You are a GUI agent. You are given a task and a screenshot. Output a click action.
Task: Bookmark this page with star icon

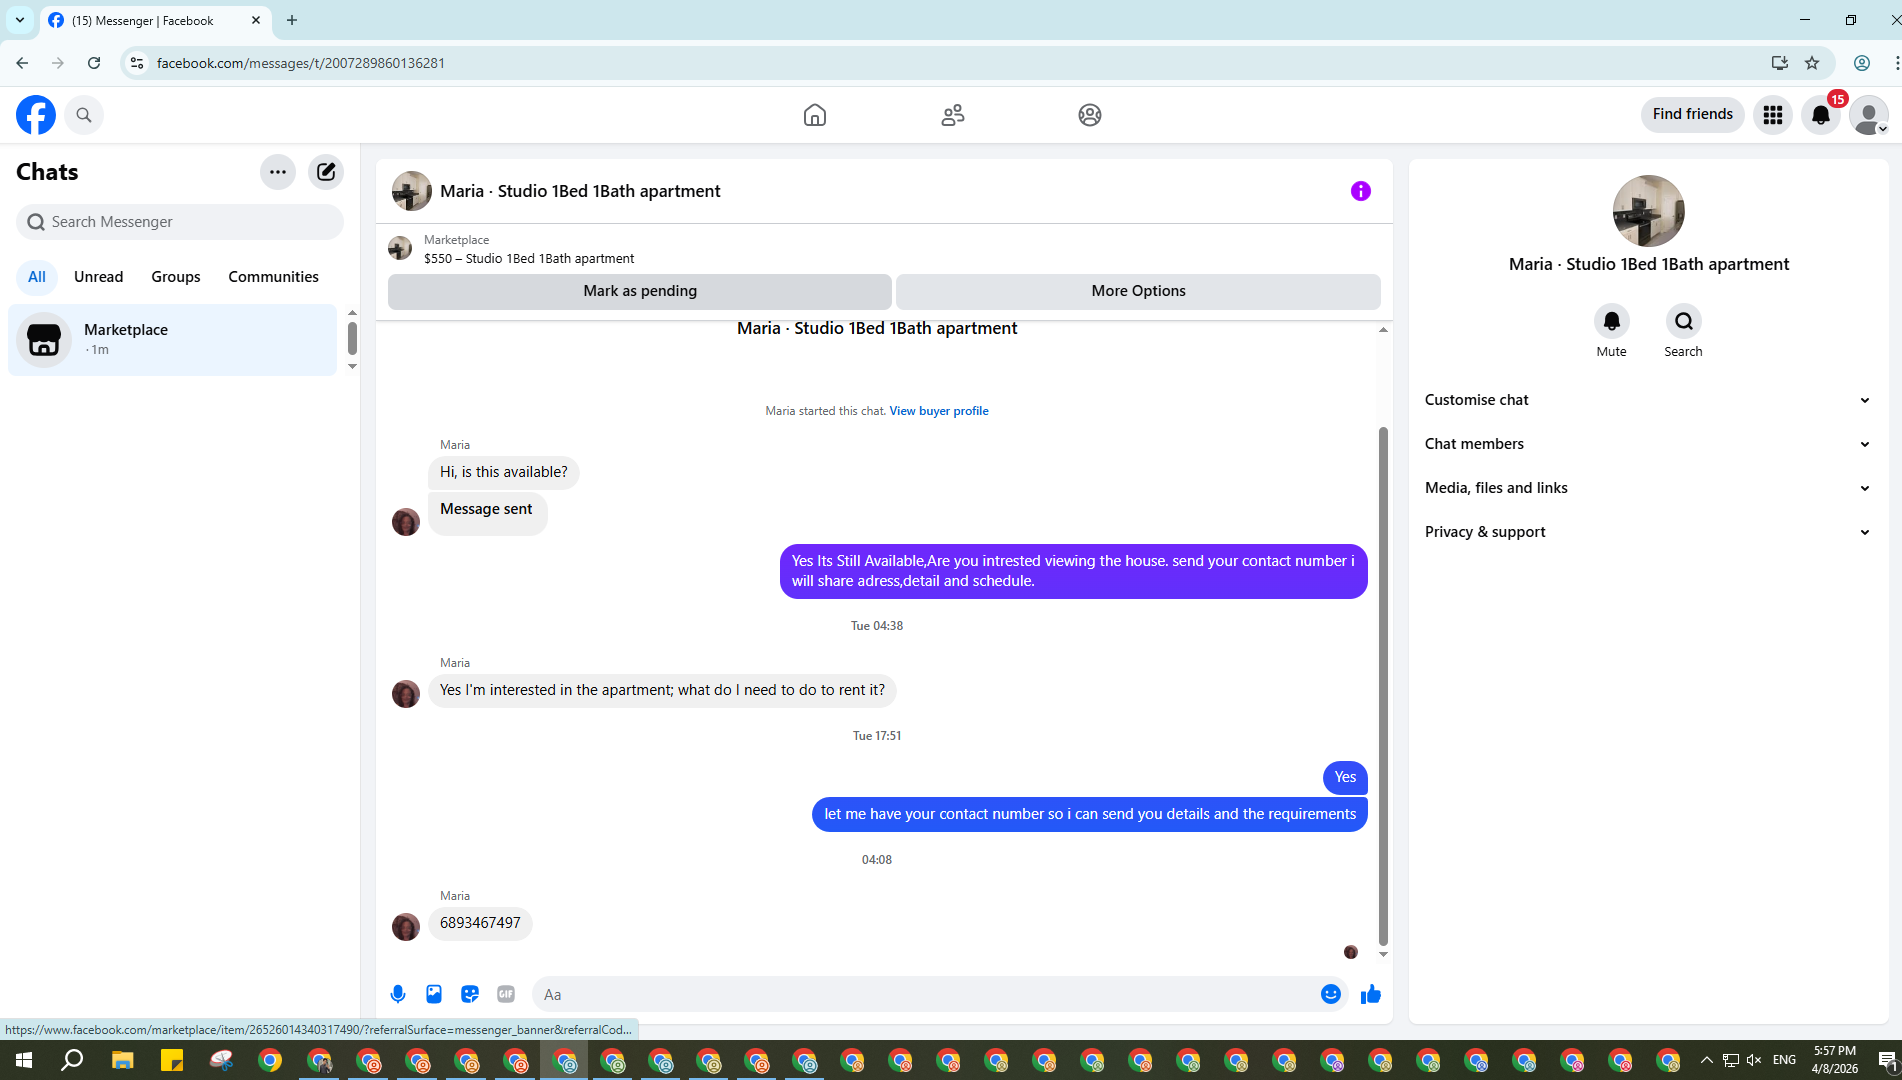click(x=1812, y=63)
